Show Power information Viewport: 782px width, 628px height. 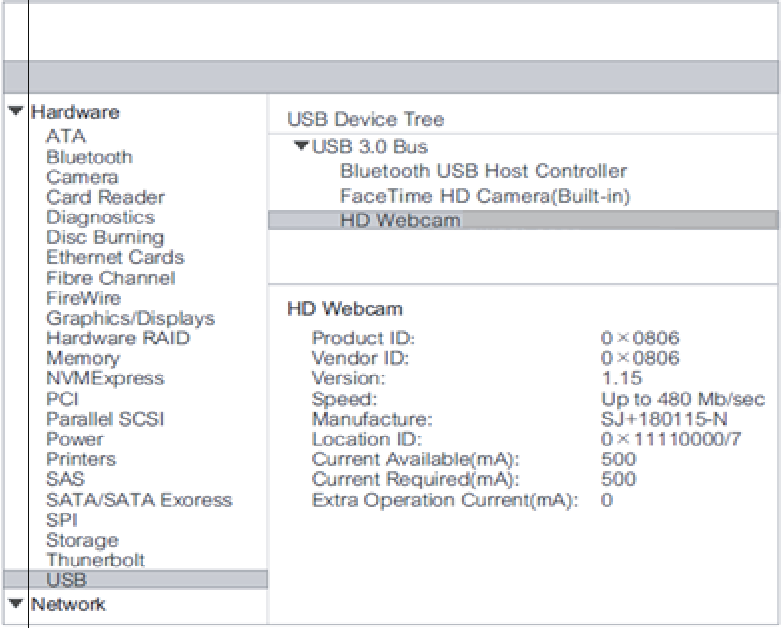coord(74,439)
